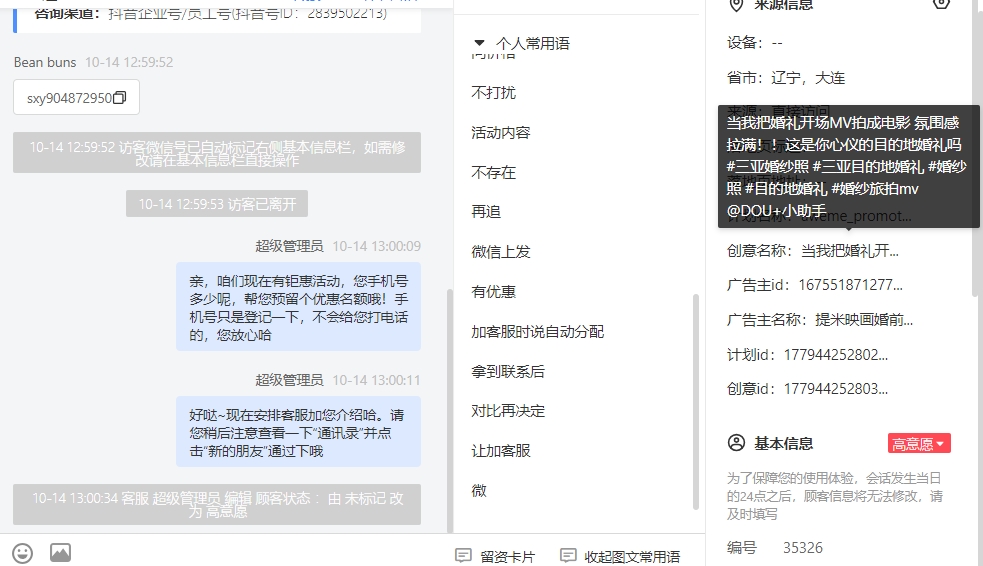Click the 10-14 13:00:11 timestamp
Image resolution: width=983 pixels, height=566 pixels.
coord(377,380)
